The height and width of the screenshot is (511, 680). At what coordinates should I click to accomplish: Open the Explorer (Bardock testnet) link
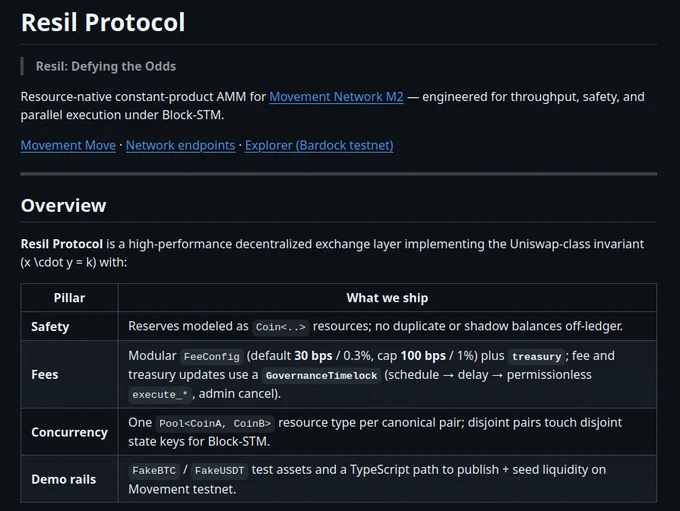pyautogui.click(x=319, y=145)
